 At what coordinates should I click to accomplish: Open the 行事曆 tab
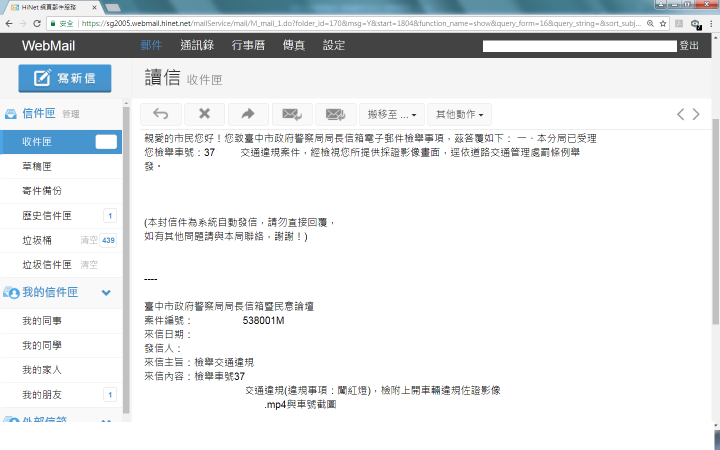pos(248,45)
